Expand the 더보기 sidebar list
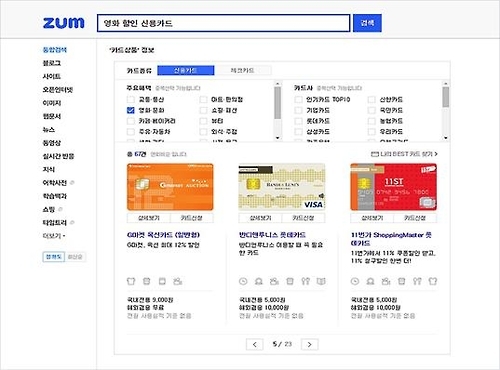The width and height of the screenshot is (500, 370). click(x=54, y=236)
